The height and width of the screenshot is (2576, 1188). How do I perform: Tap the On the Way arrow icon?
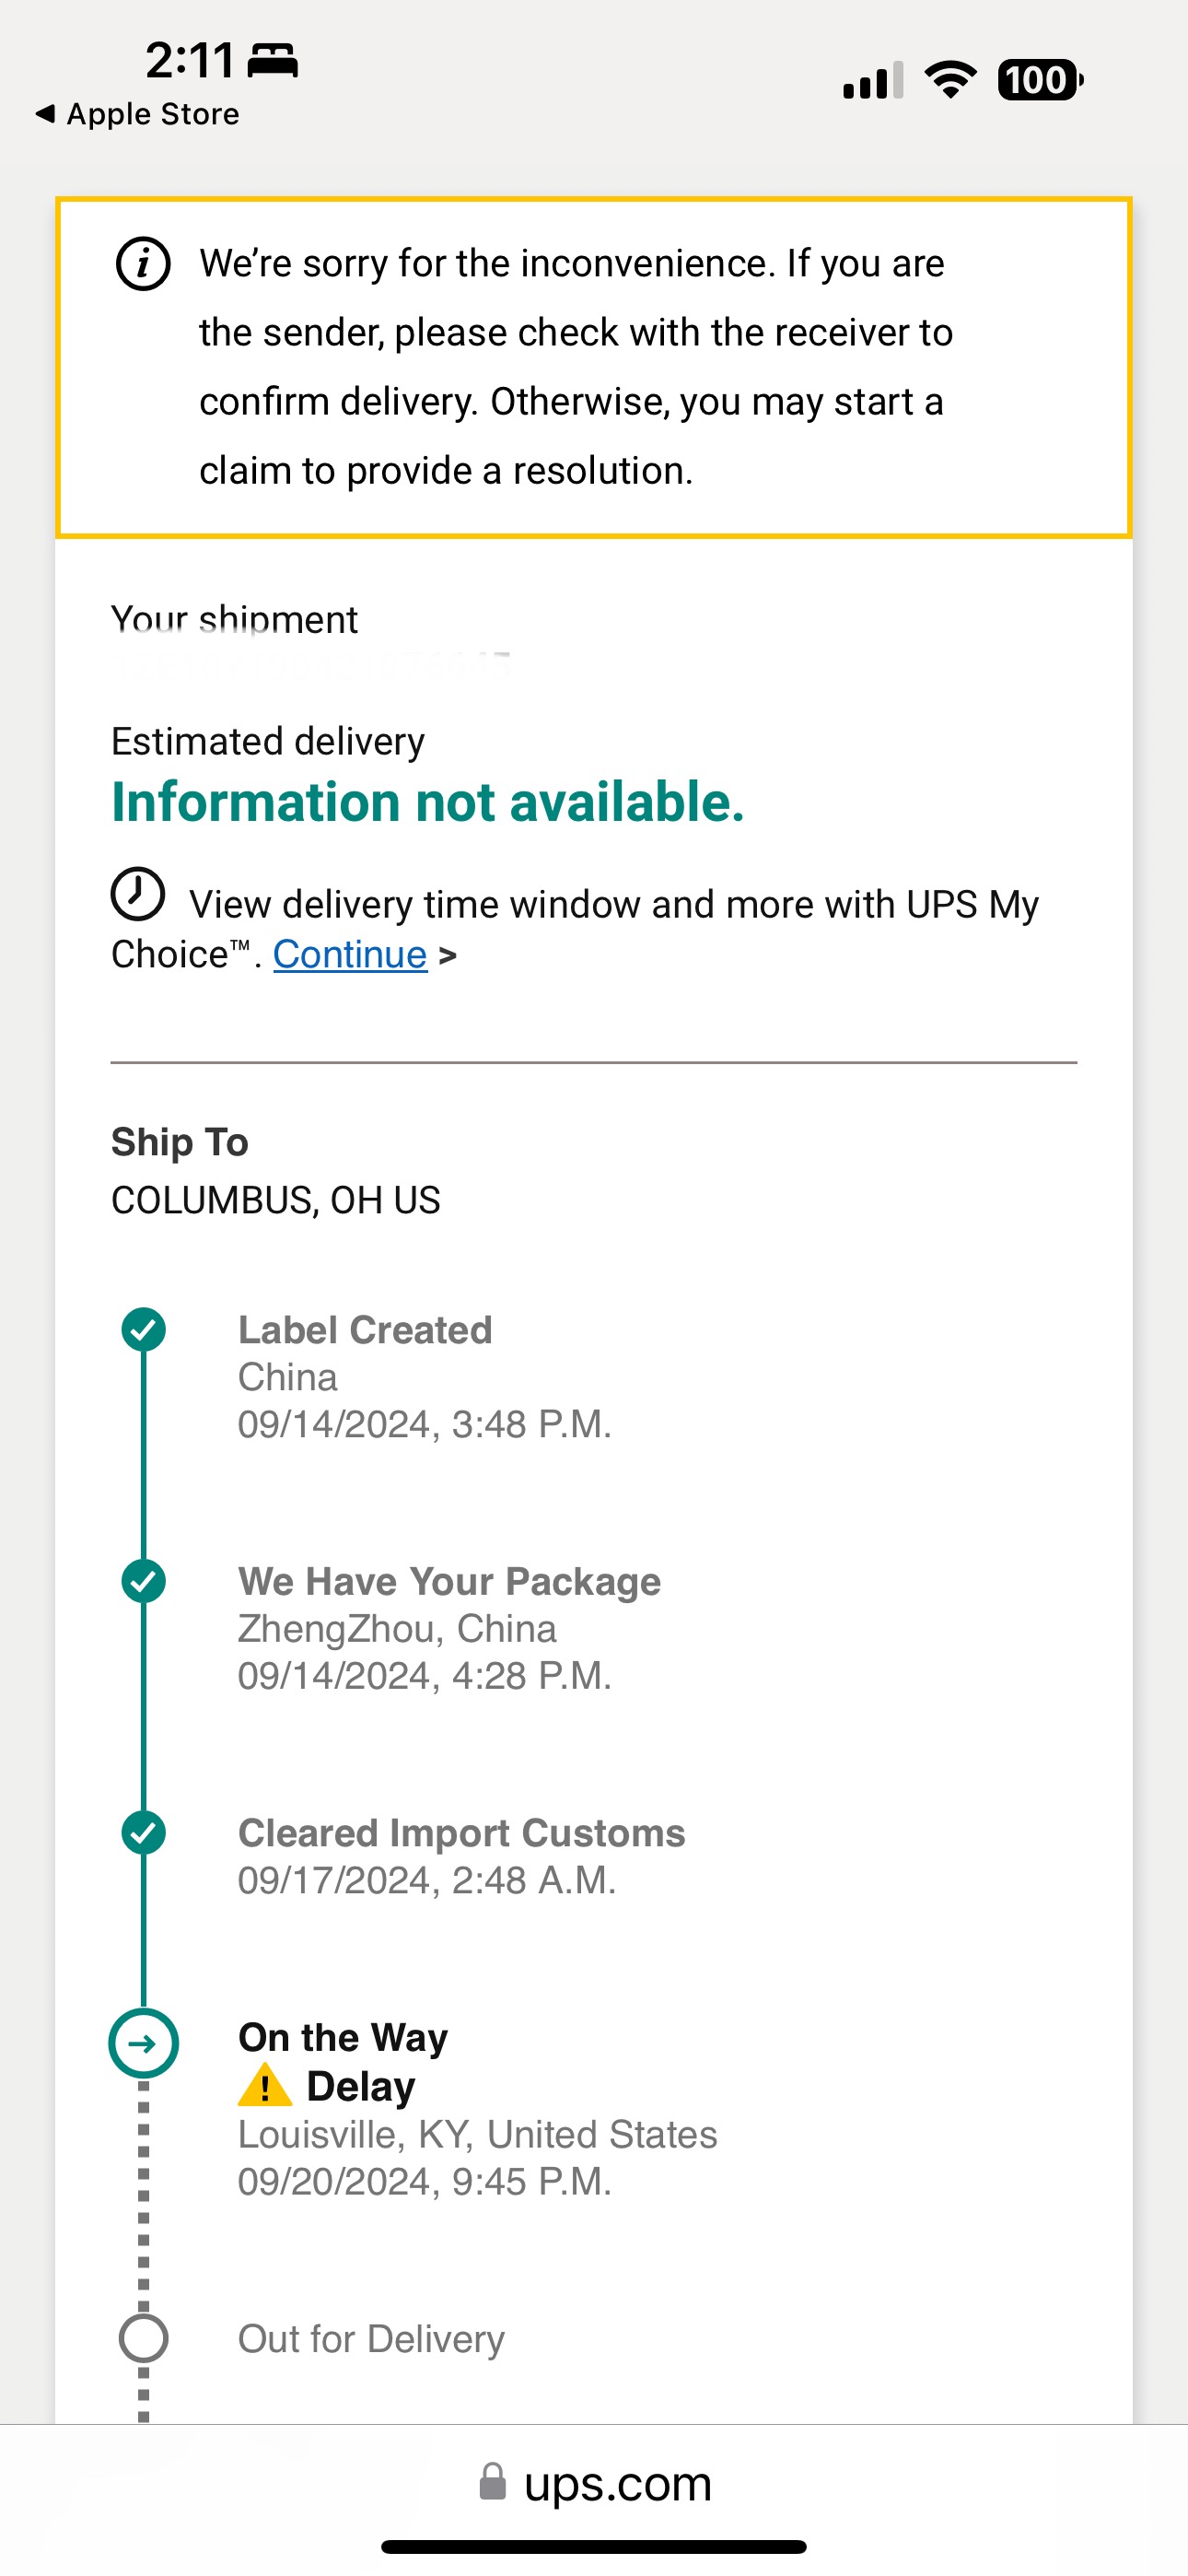(143, 2043)
